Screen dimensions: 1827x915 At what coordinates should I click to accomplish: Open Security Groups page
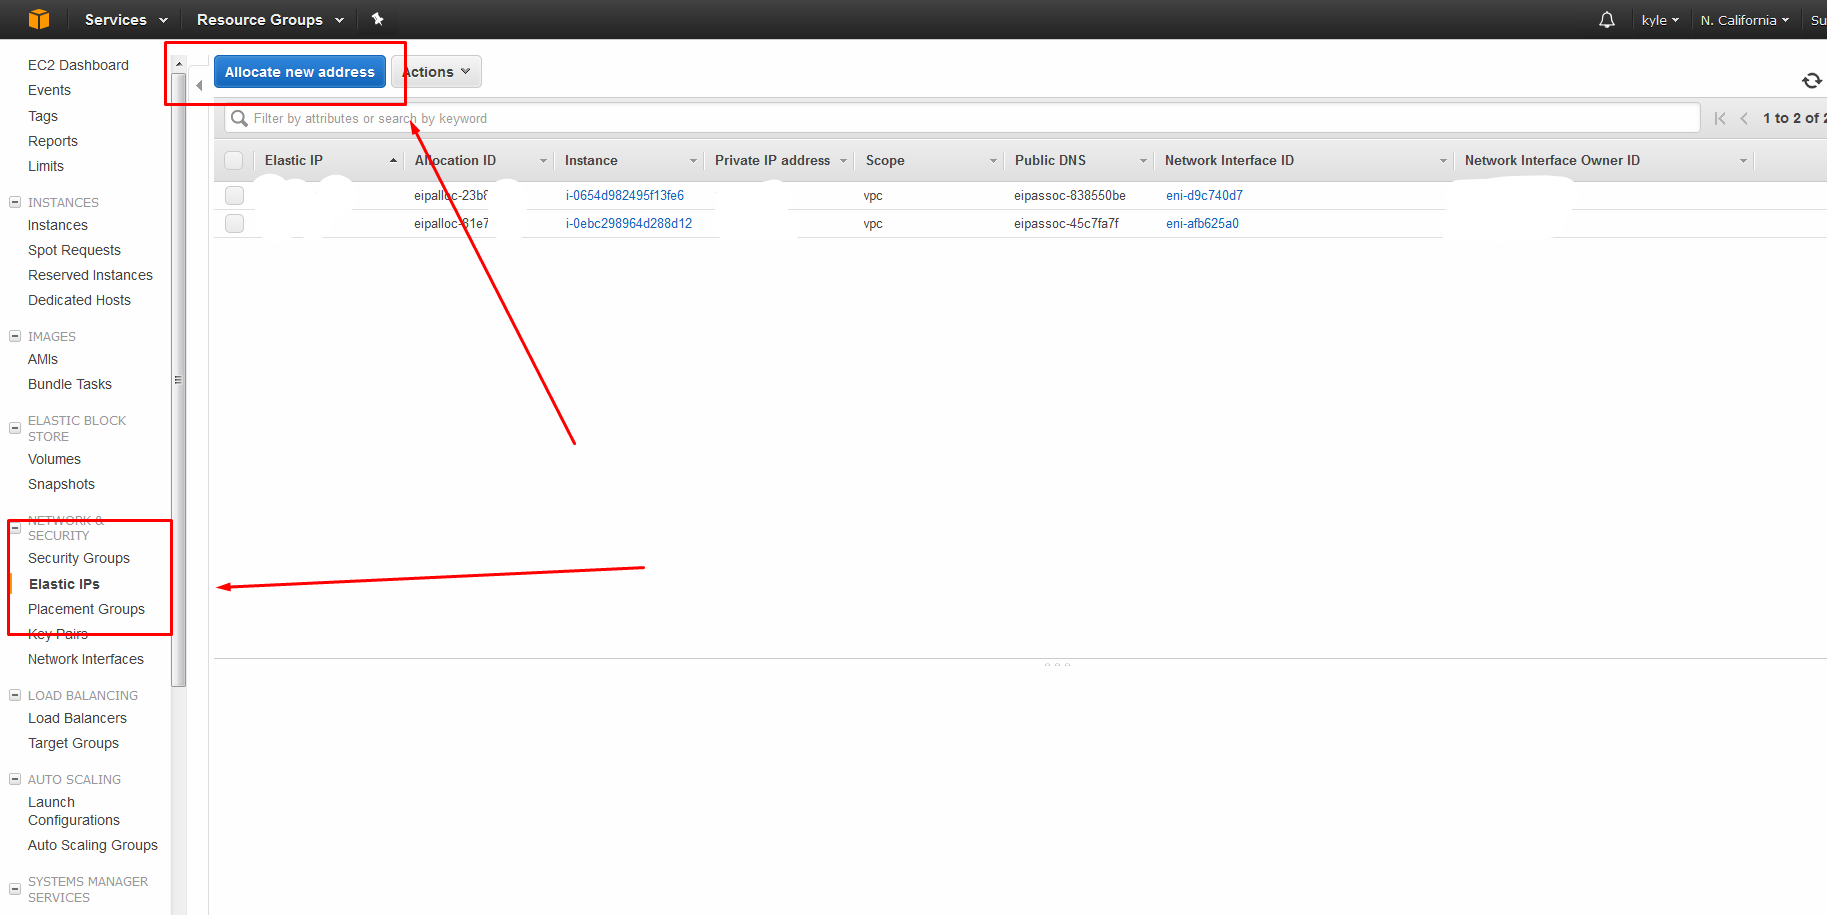tap(79, 558)
